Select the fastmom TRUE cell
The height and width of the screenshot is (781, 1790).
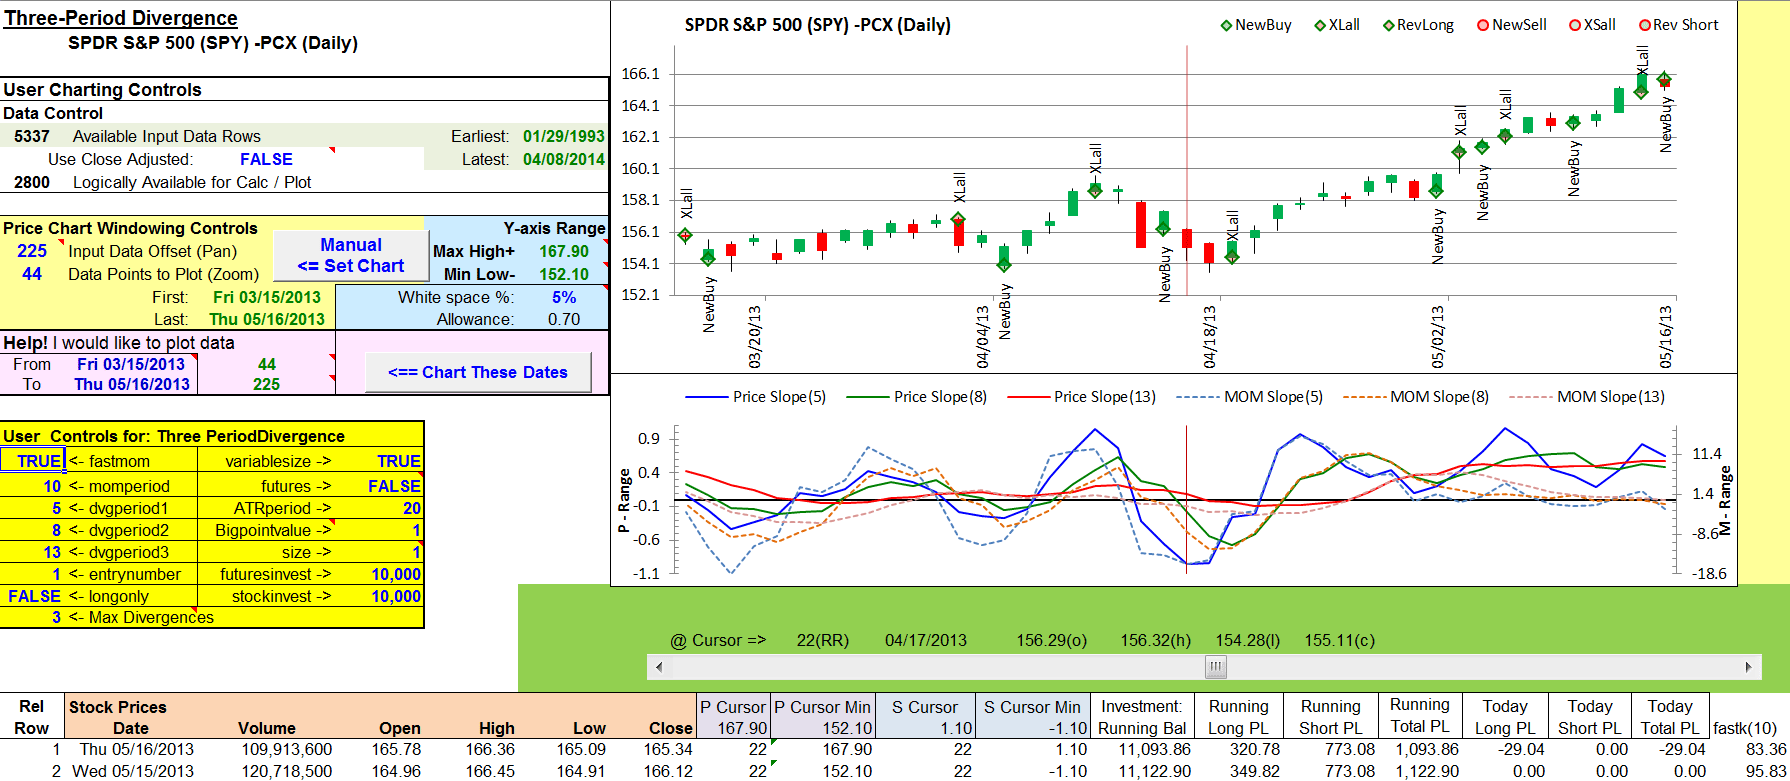click(x=33, y=461)
